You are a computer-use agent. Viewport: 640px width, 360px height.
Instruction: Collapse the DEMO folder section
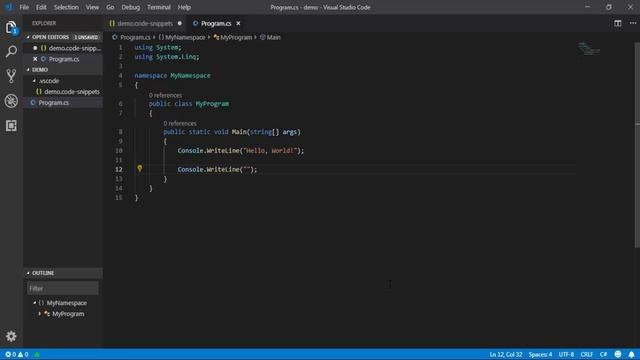click(x=28, y=70)
